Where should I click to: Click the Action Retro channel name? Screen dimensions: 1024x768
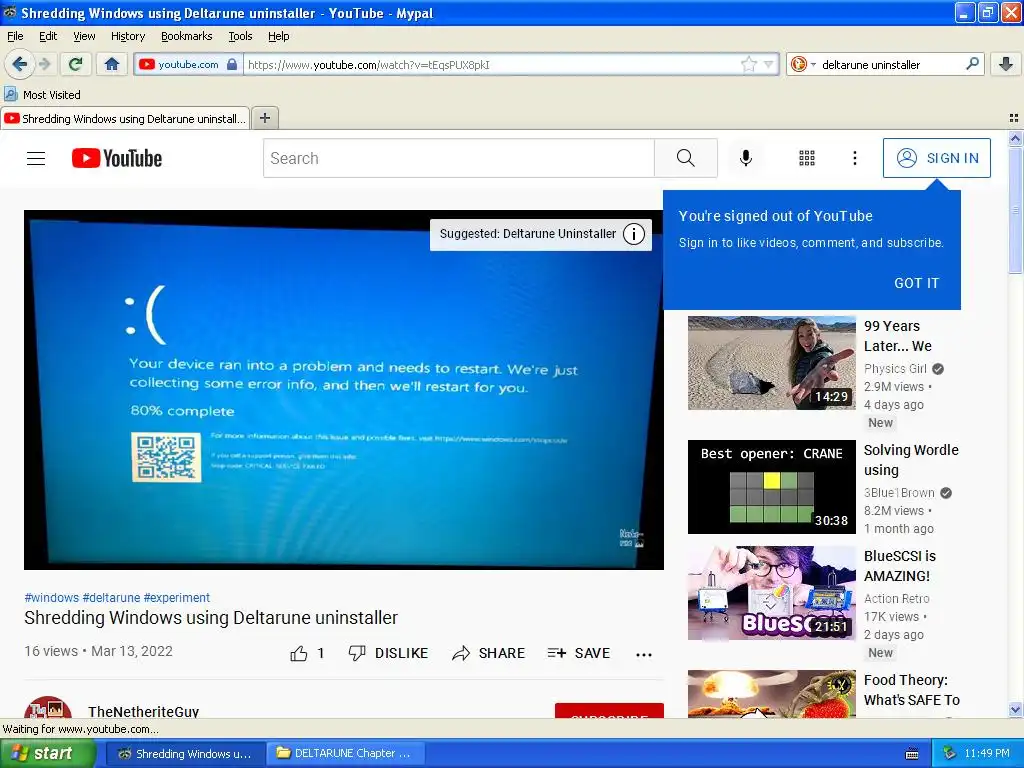click(897, 598)
